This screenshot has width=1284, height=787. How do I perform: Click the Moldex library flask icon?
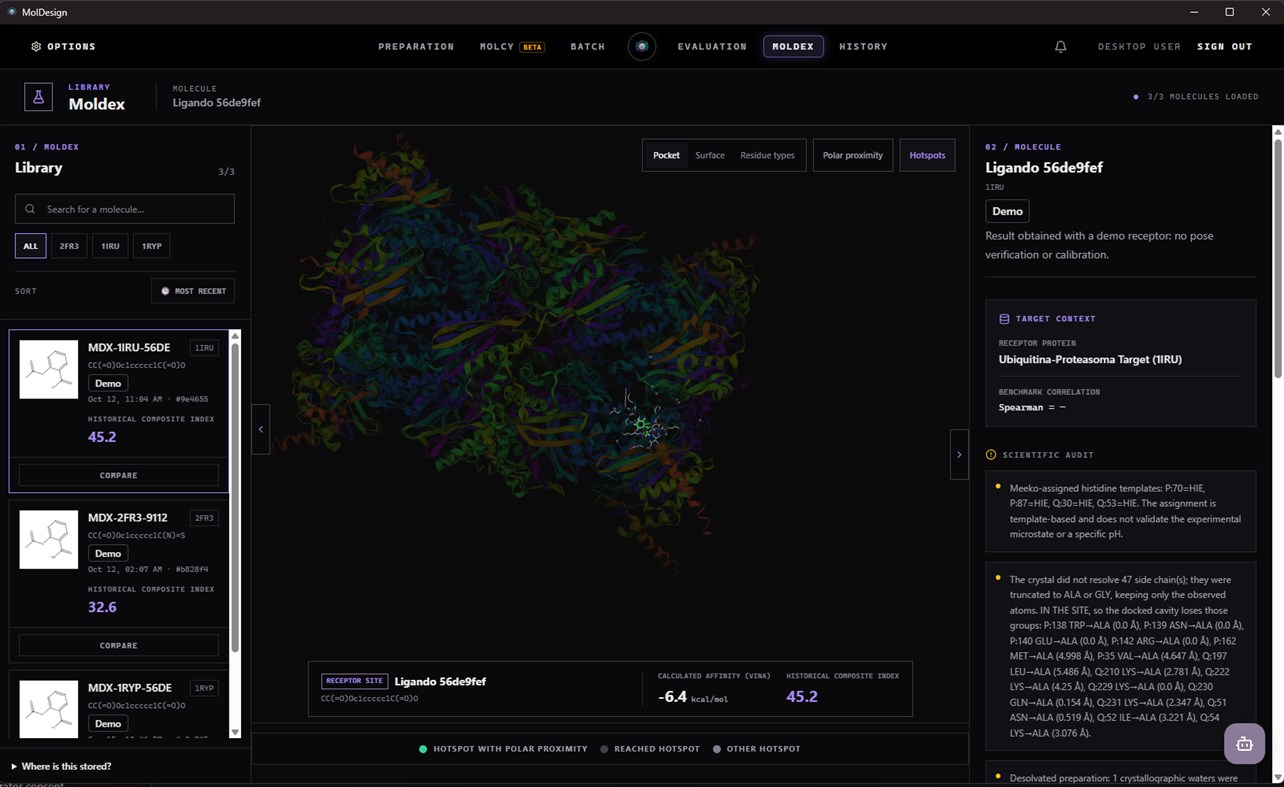pyautogui.click(x=38, y=97)
